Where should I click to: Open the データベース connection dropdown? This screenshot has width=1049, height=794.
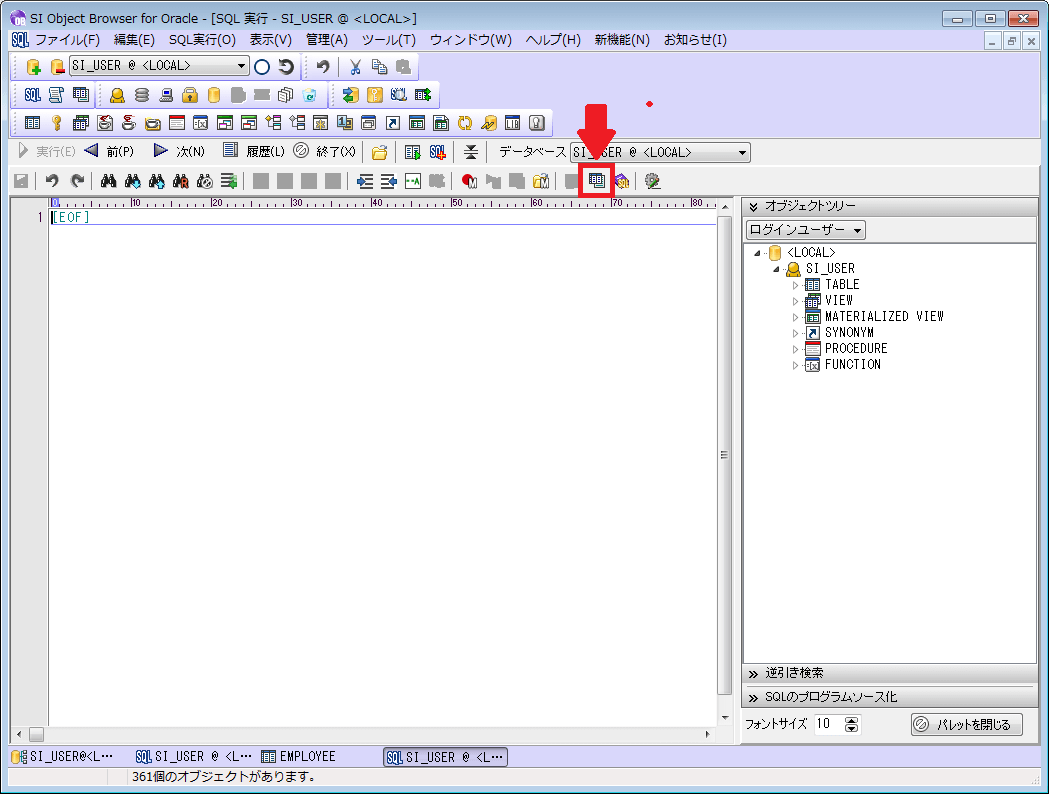(742, 153)
